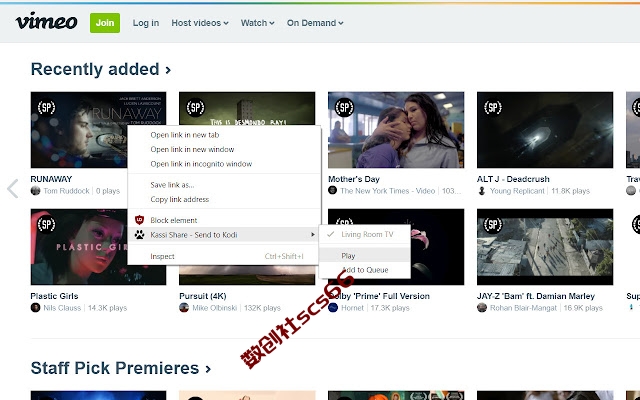Screen dimensions: 640x400
Task: Choose Open link in new window
Action: coord(224,149)
